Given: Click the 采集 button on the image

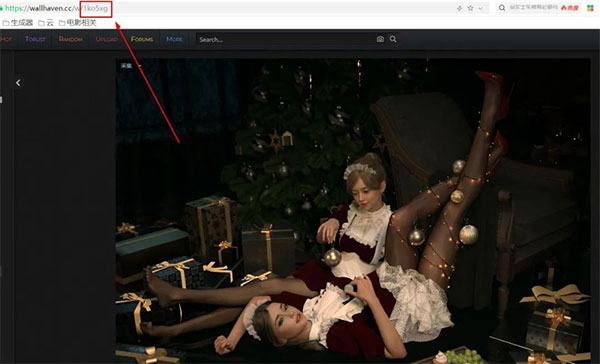Looking at the screenshot, I should [126, 66].
